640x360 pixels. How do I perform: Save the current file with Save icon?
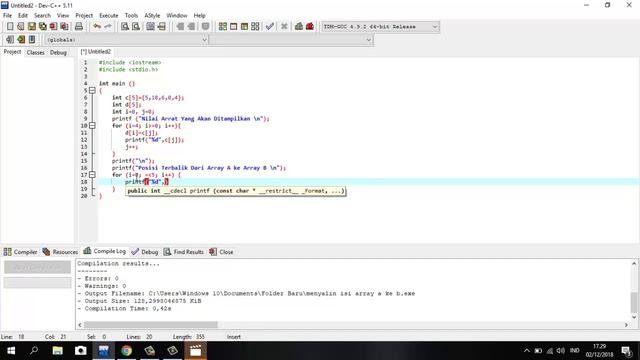pos(32,27)
